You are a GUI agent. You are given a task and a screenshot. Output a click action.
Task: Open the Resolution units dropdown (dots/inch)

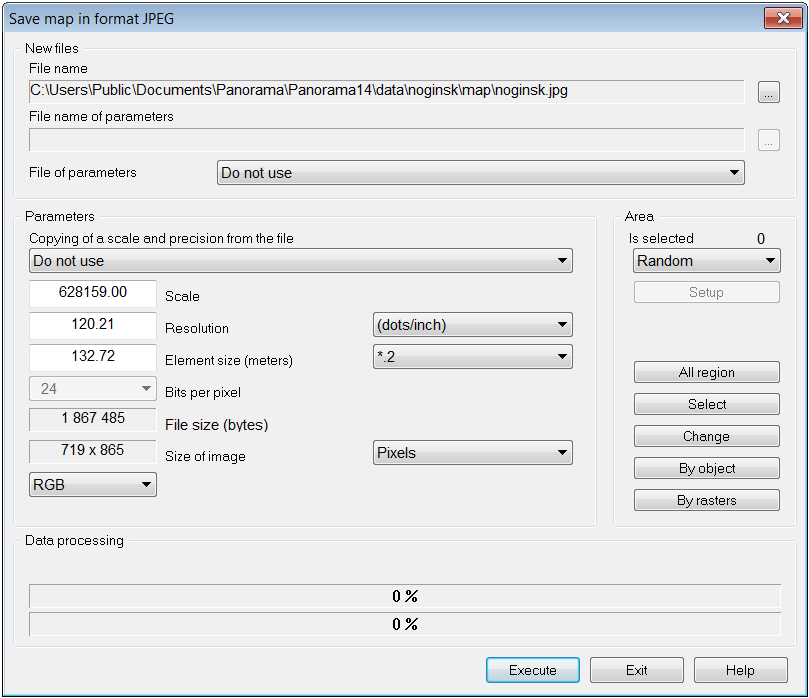(472, 325)
